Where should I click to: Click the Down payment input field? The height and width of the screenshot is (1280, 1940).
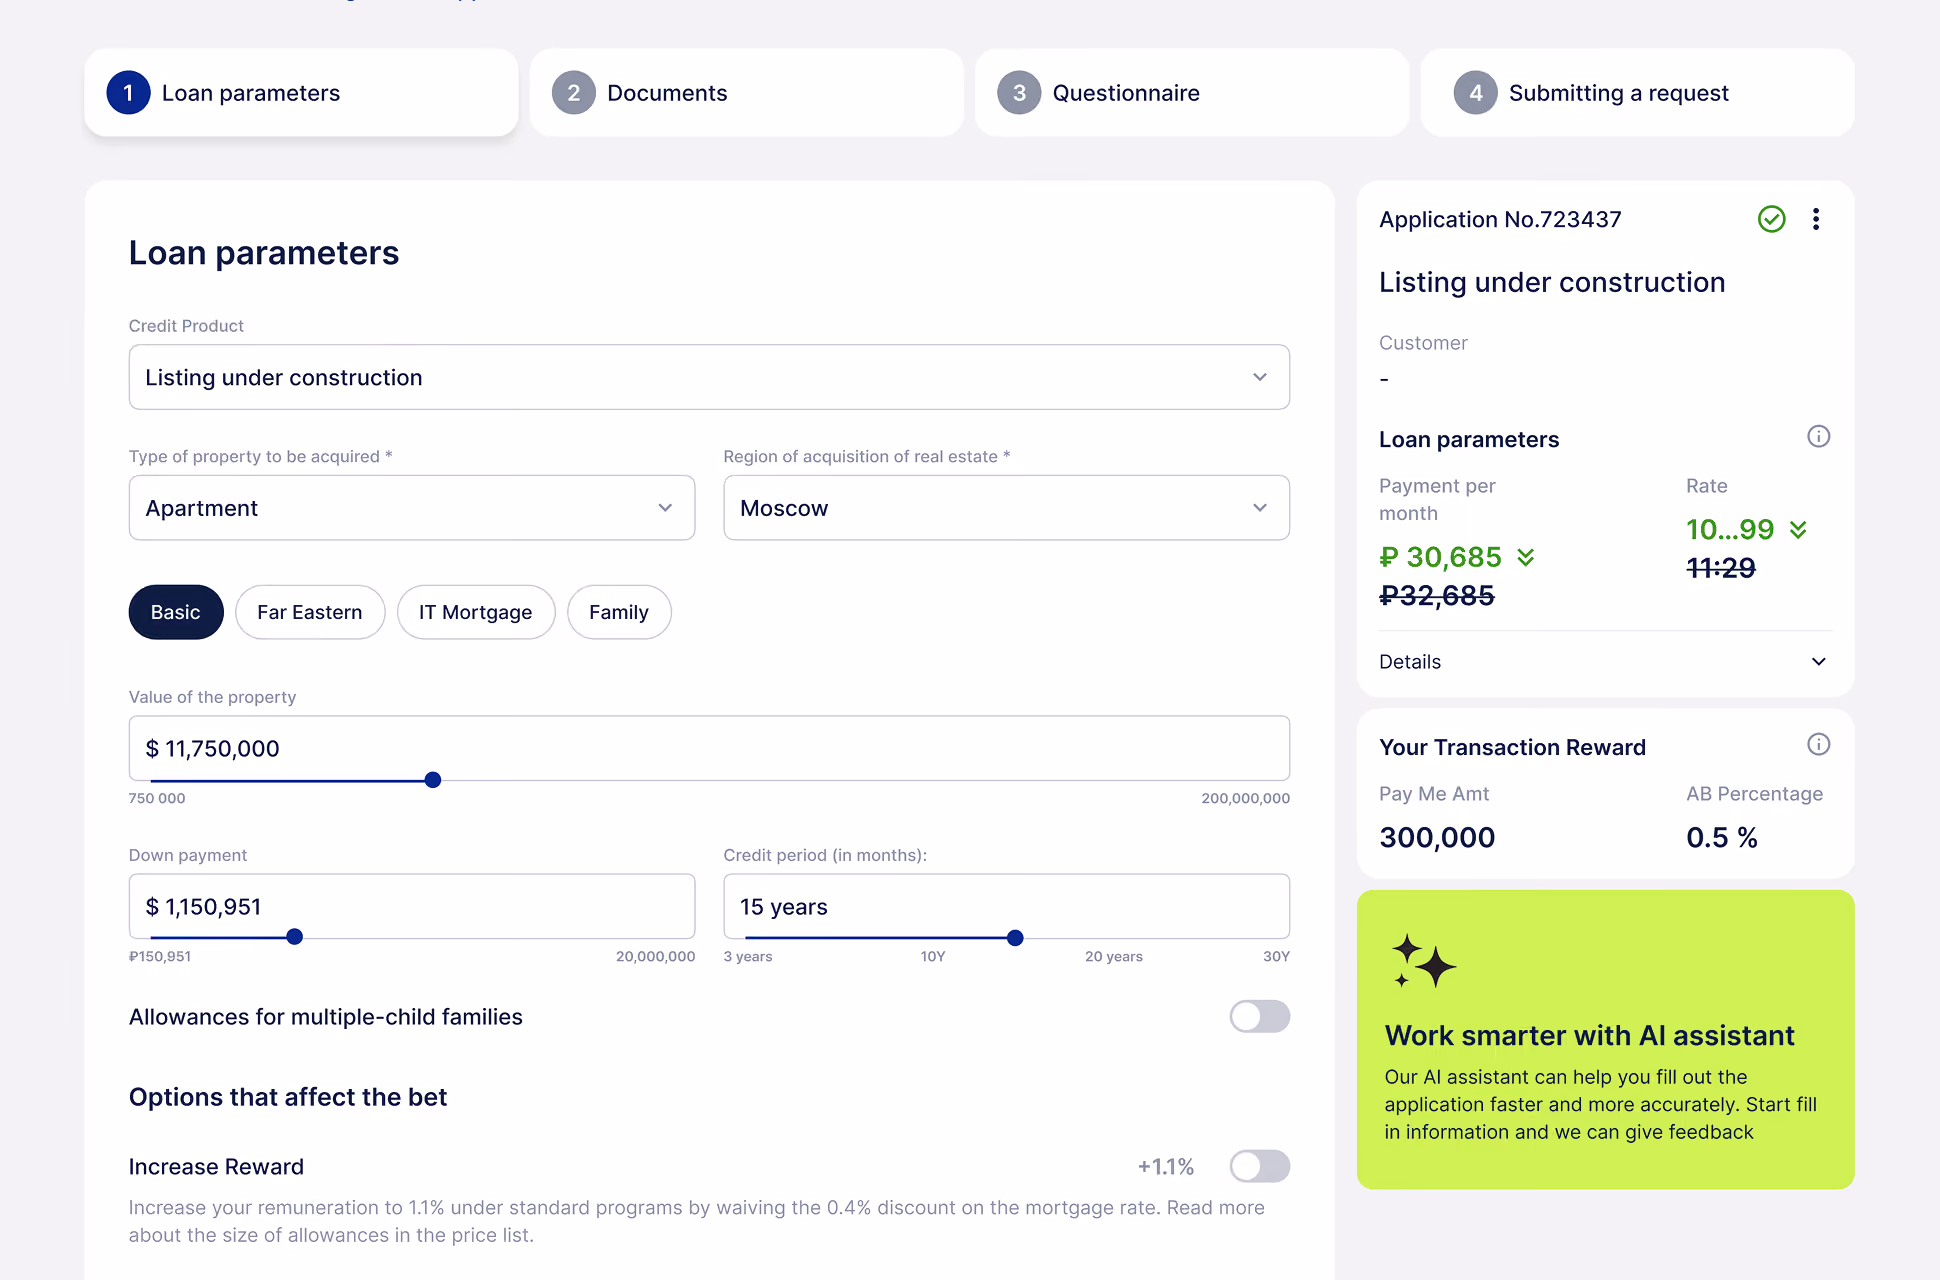pyautogui.click(x=412, y=906)
